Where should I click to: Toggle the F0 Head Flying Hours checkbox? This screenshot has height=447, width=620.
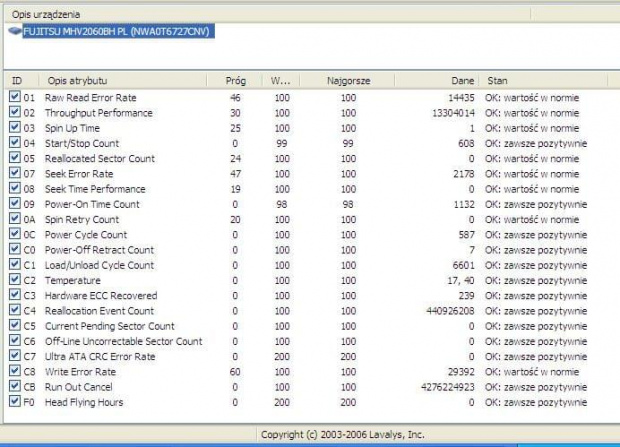click(x=15, y=401)
